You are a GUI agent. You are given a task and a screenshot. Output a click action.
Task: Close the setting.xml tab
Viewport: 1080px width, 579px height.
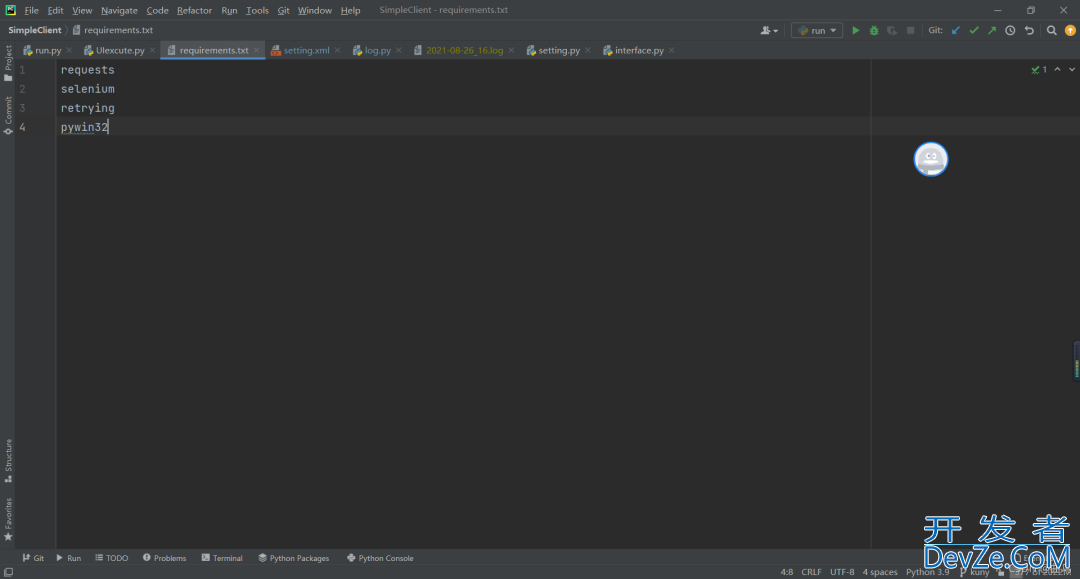(338, 50)
